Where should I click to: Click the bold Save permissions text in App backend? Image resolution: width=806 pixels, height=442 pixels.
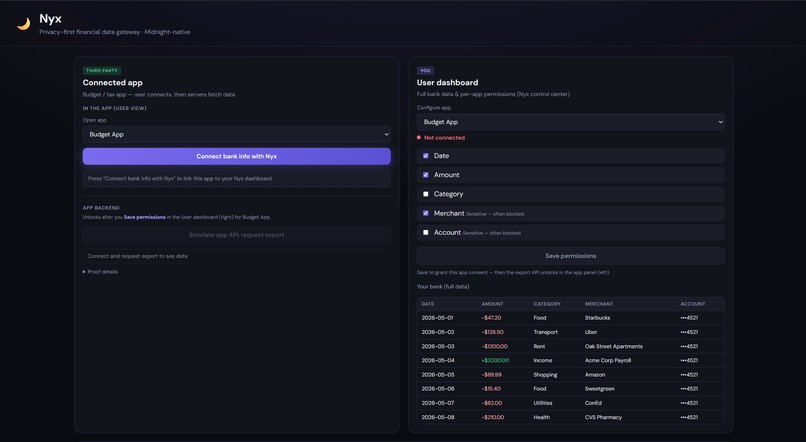(144, 217)
